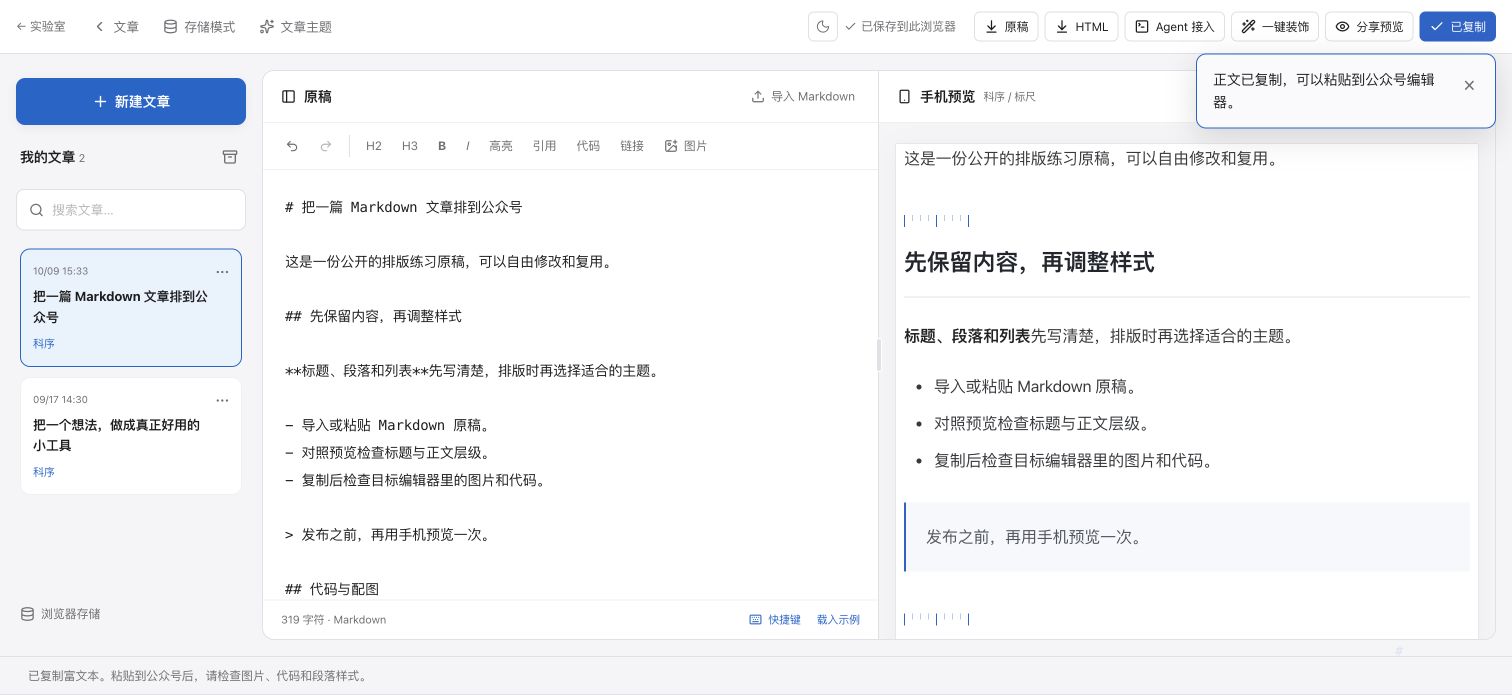Open the 文章 back chevron
Viewport: 1512px width, 695px height.
(116, 27)
